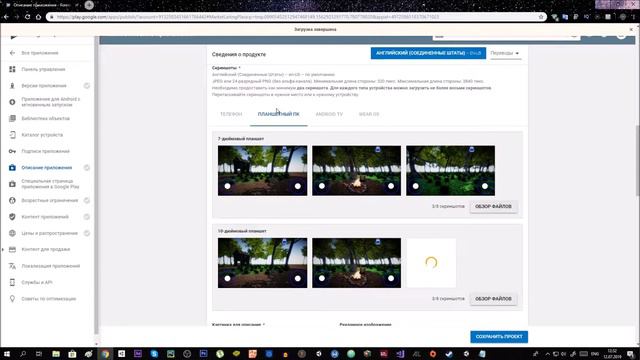Click the browser Home icon
Screen dimensions: 640x360
38,17
